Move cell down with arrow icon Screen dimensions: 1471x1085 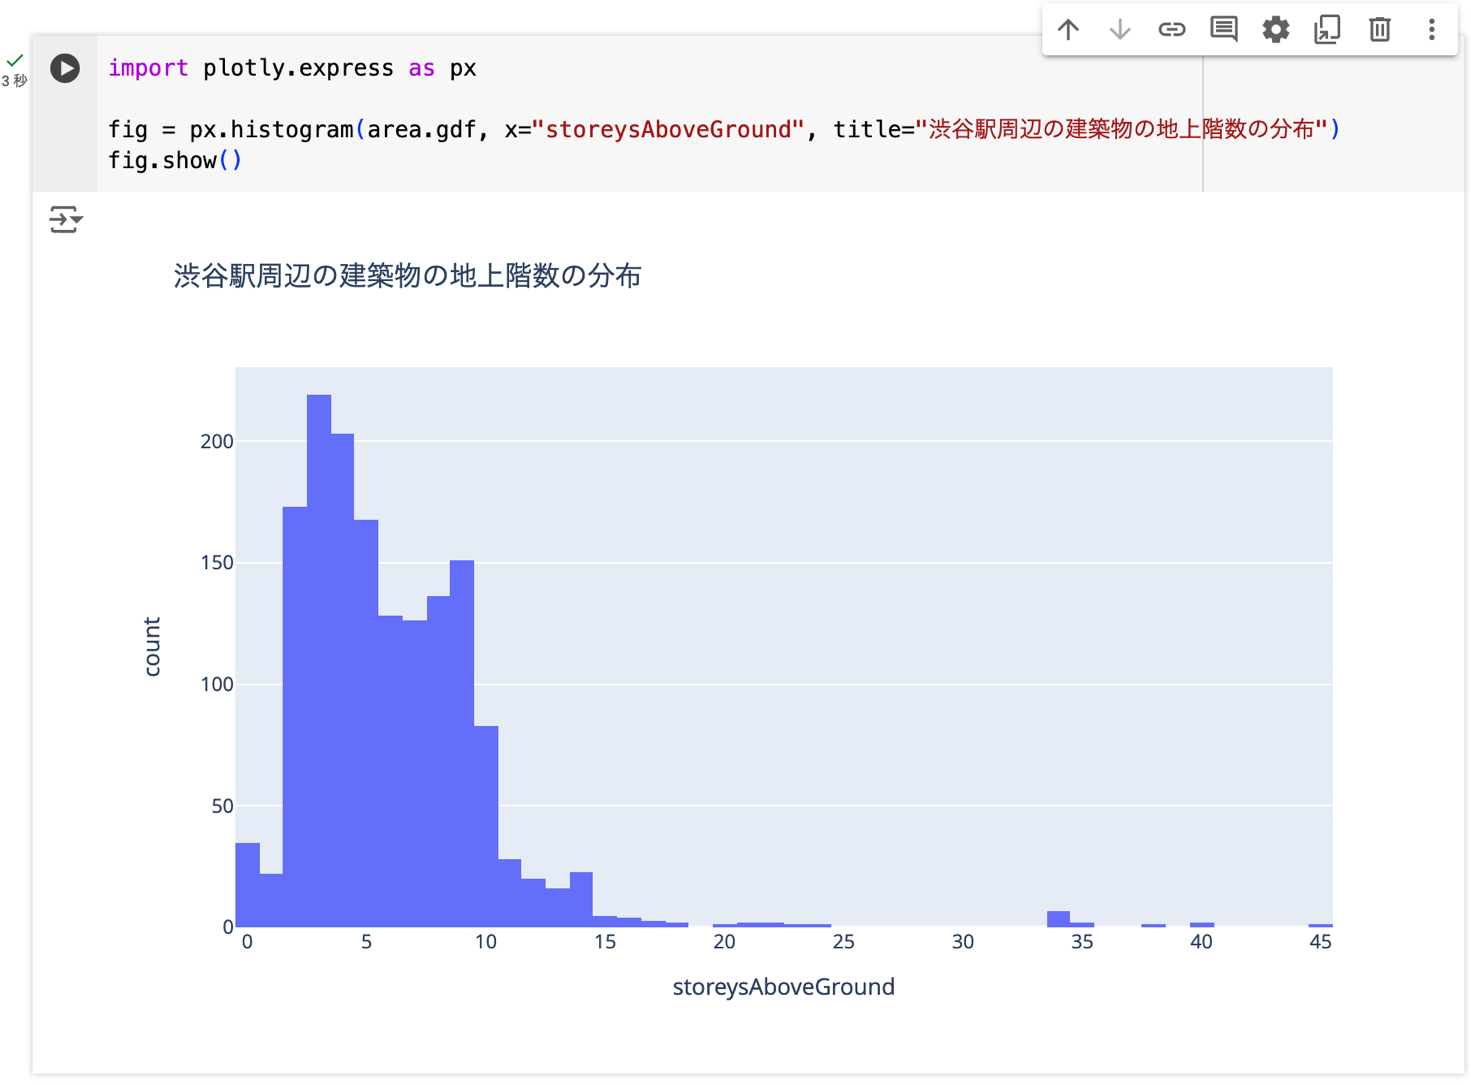[x=1120, y=29]
